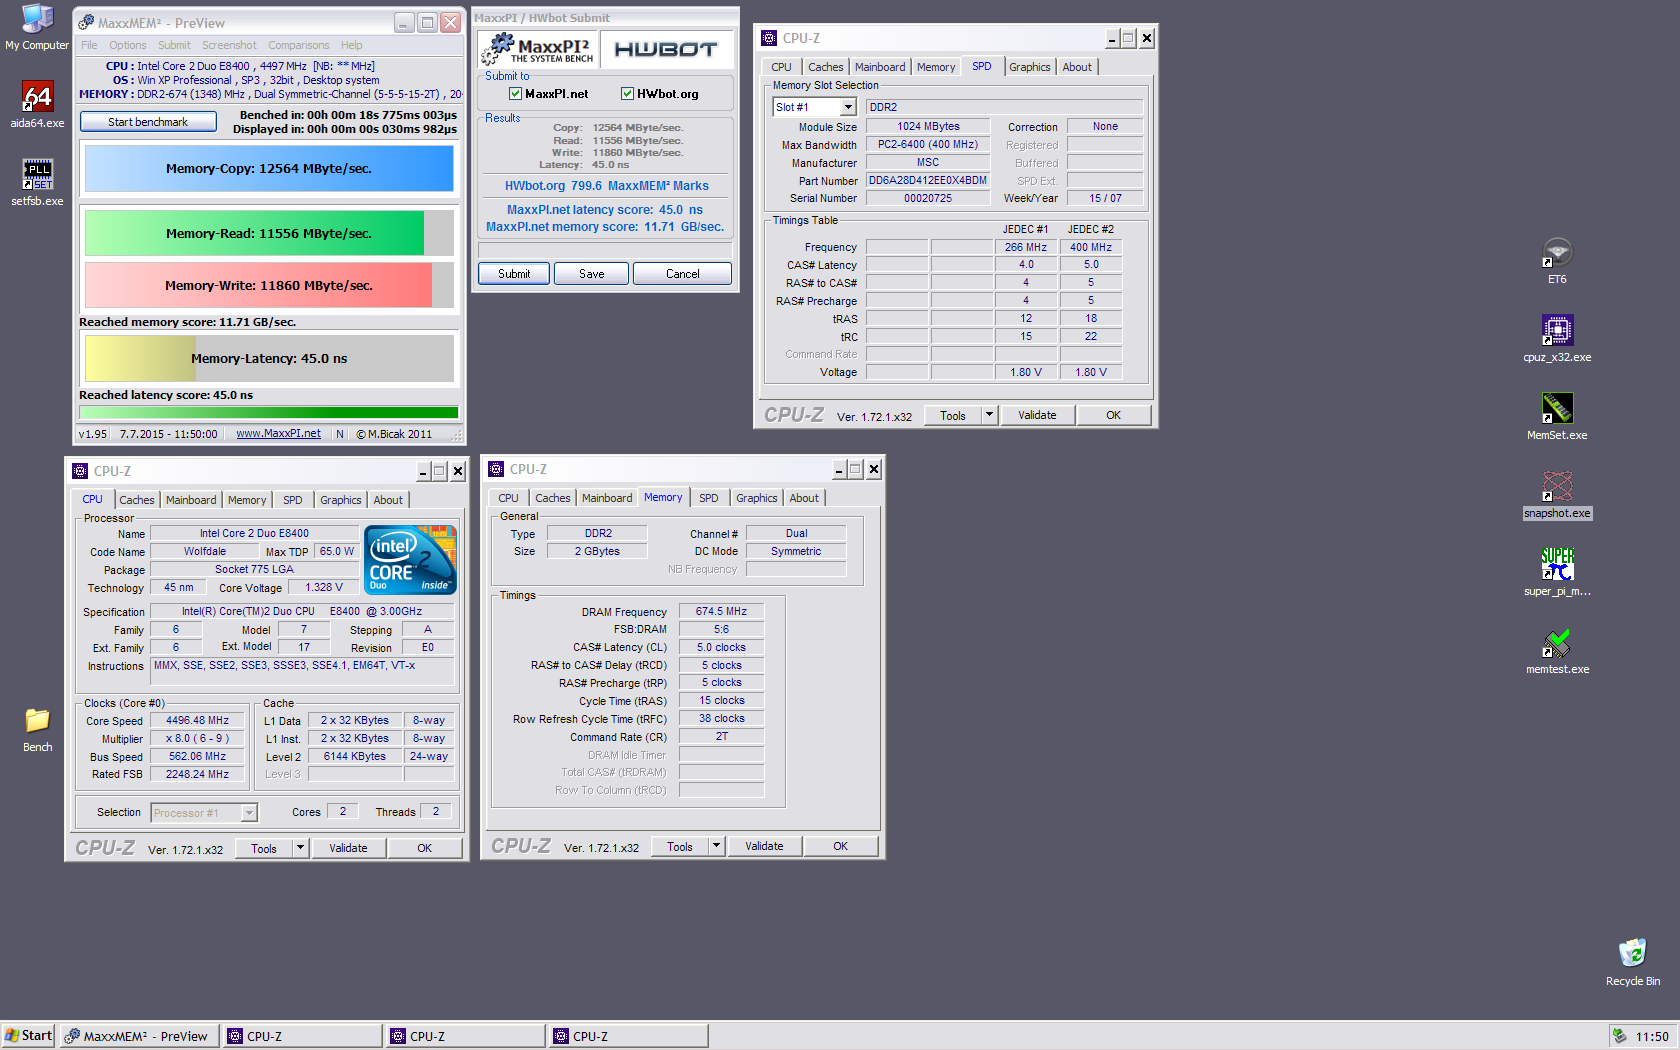Open the Recycle Bin
This screenshot has height=1050, width=1680.
pyautogui.click(x=1632, y=963)
